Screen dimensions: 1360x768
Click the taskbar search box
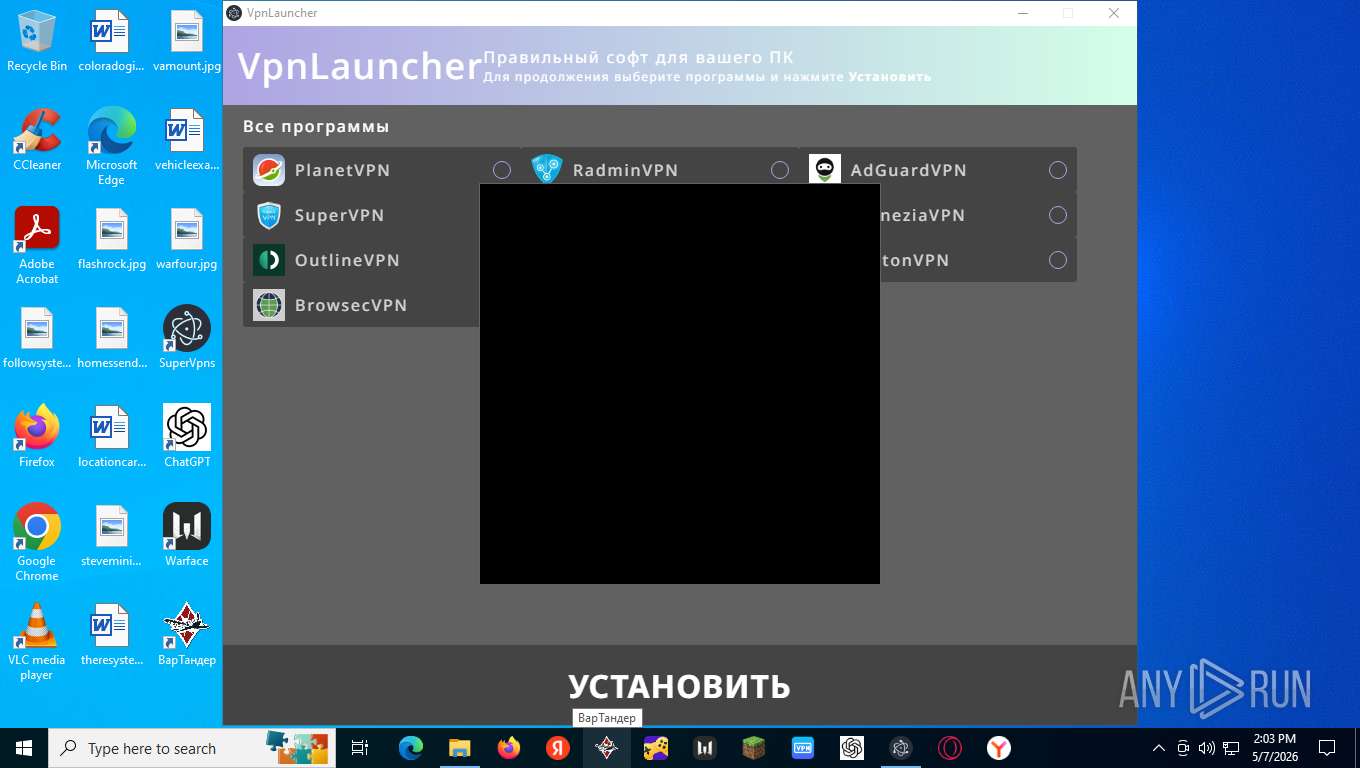190,748
